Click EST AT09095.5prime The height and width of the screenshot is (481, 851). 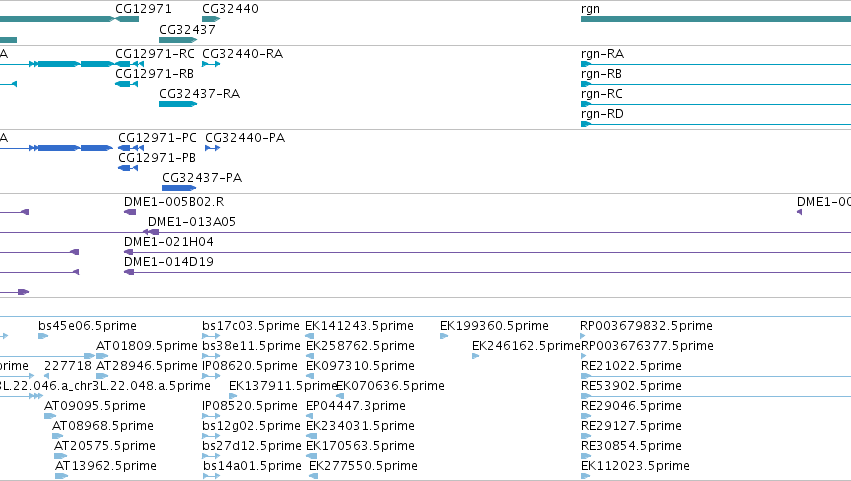94,406
